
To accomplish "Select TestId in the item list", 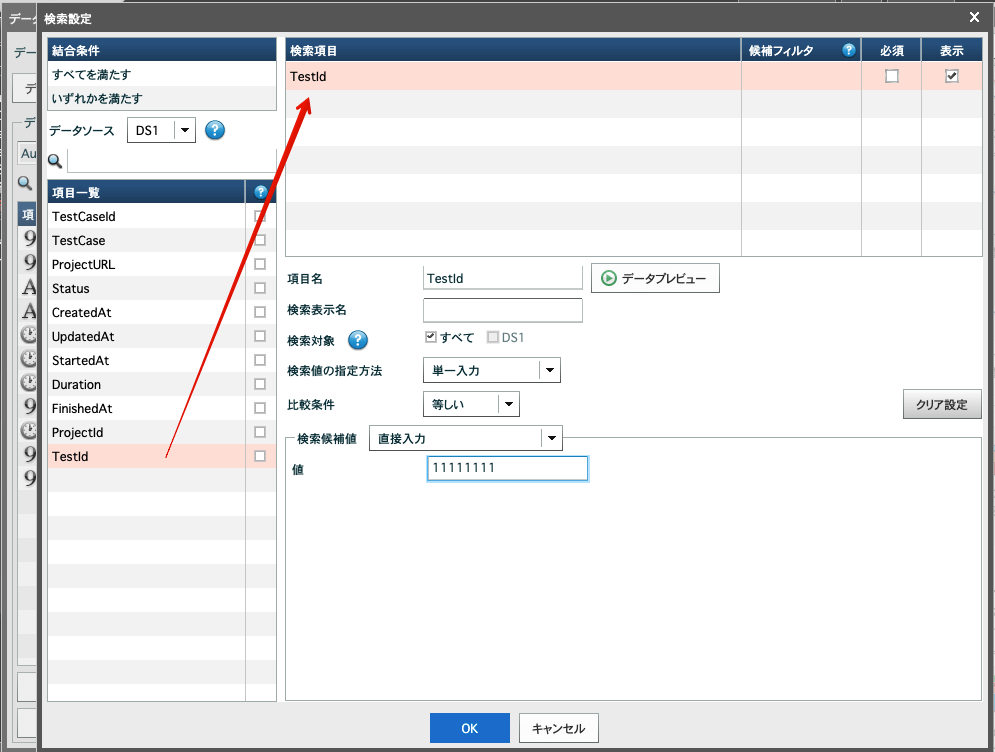I will pos(146,456).
